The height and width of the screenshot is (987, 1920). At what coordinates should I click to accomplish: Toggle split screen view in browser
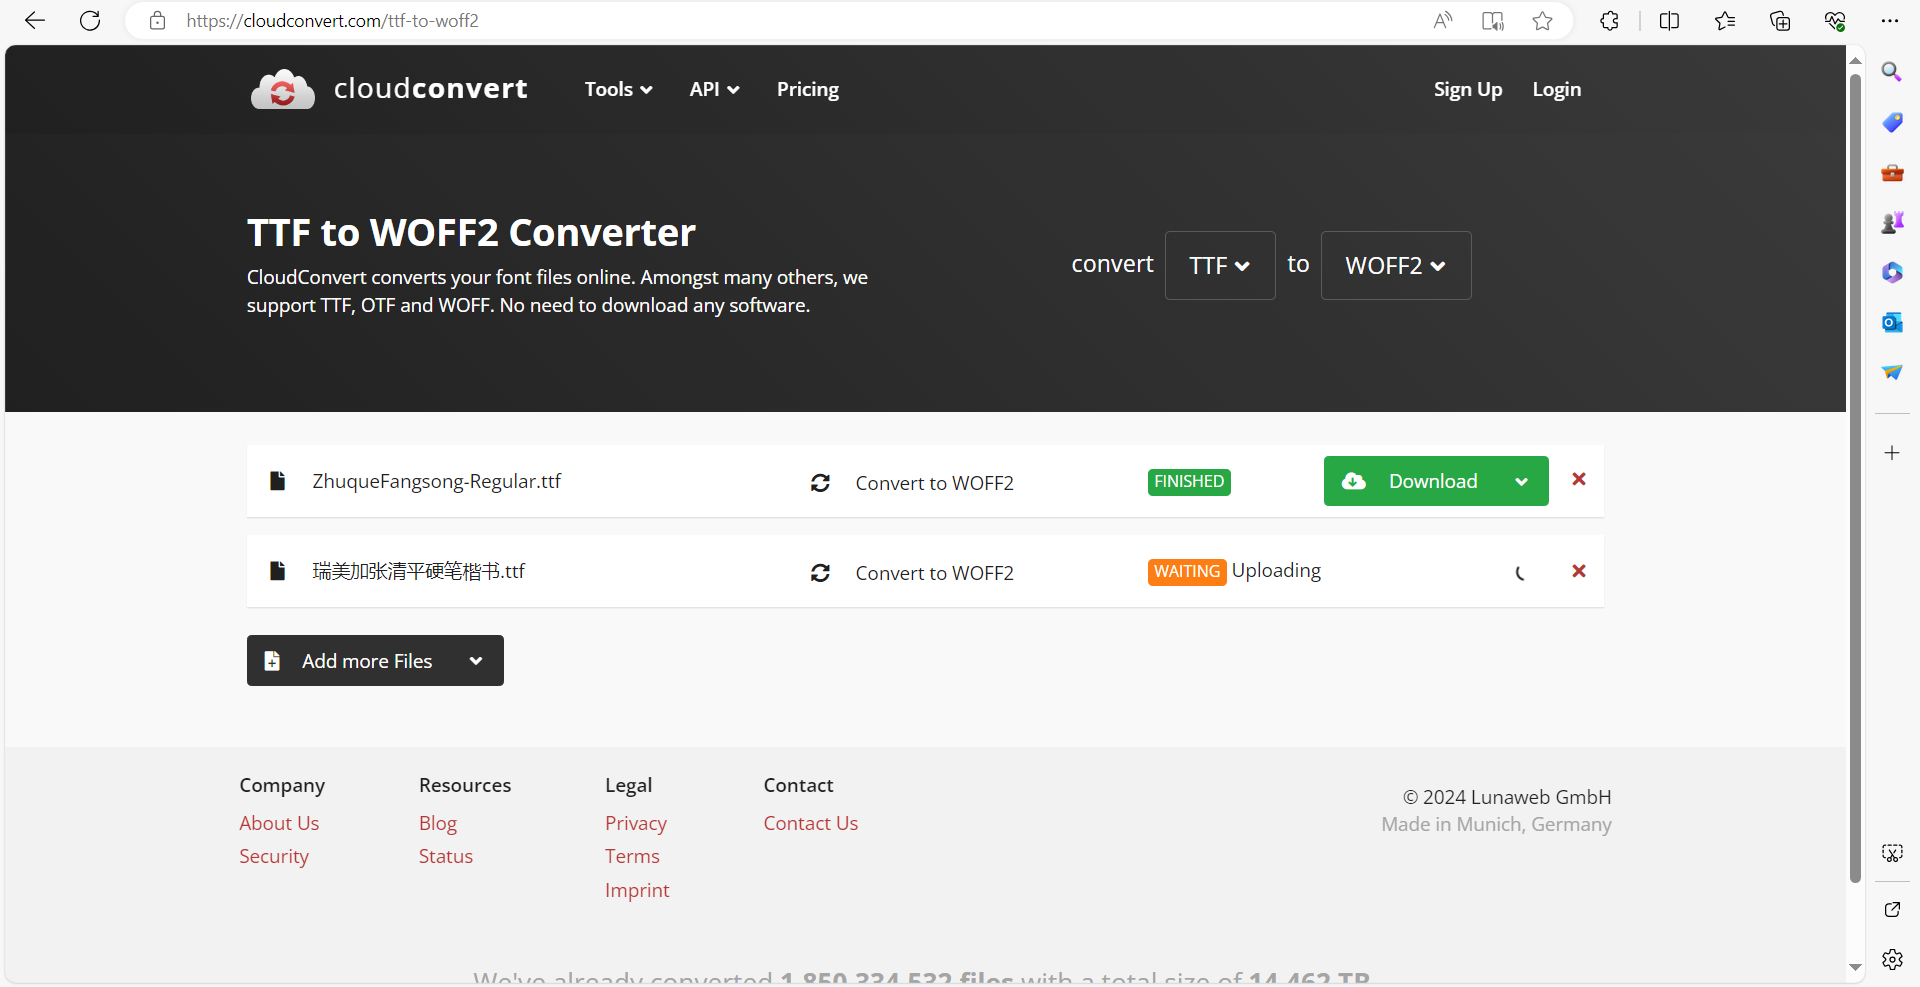(1669, 21)
